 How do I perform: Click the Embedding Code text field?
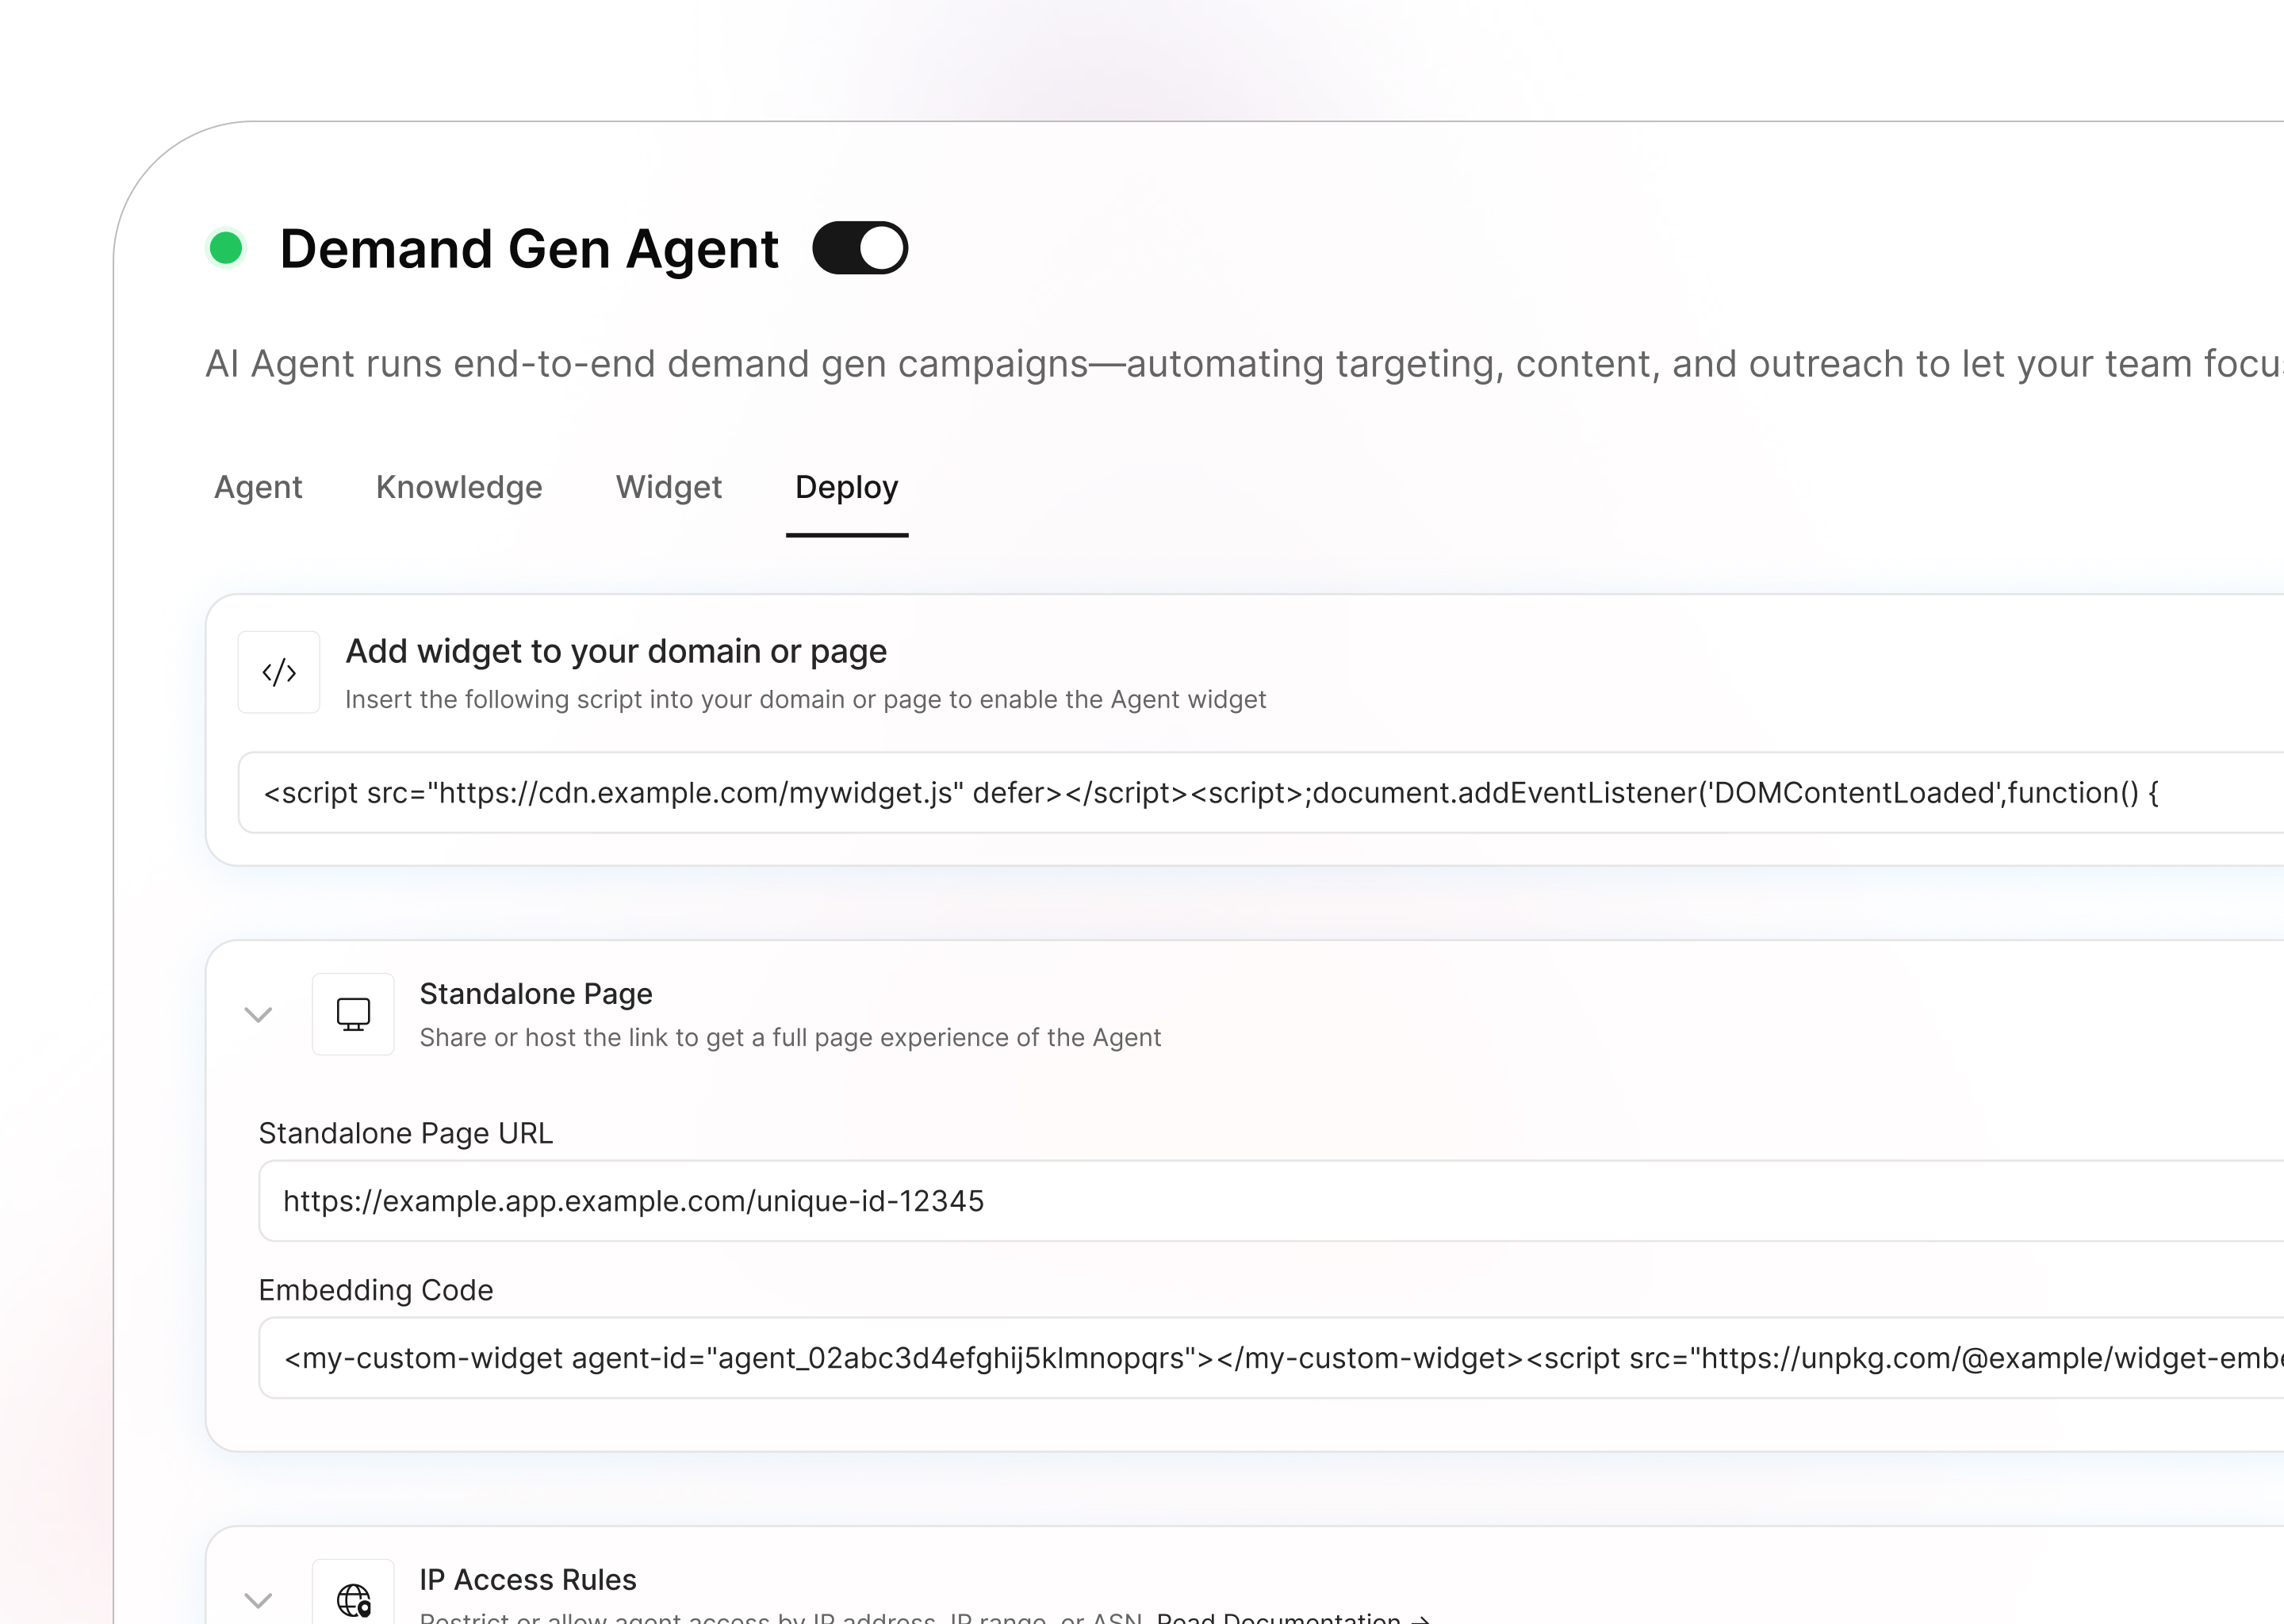(1200, 1358)
